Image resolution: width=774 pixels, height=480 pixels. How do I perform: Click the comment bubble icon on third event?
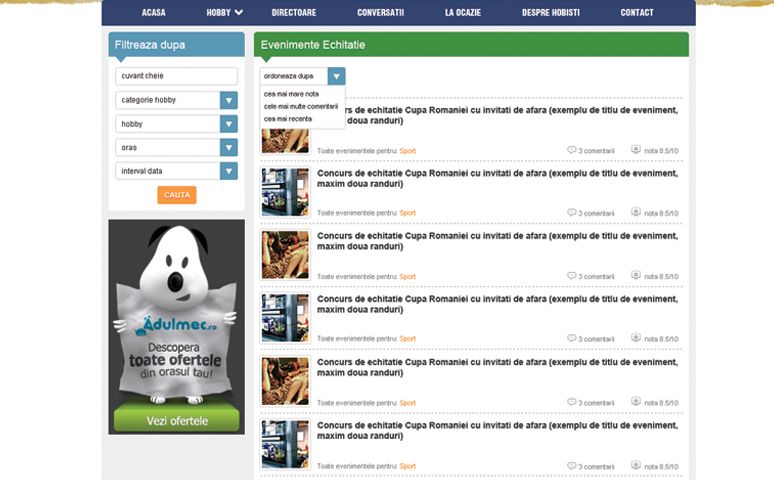(572, 276)
